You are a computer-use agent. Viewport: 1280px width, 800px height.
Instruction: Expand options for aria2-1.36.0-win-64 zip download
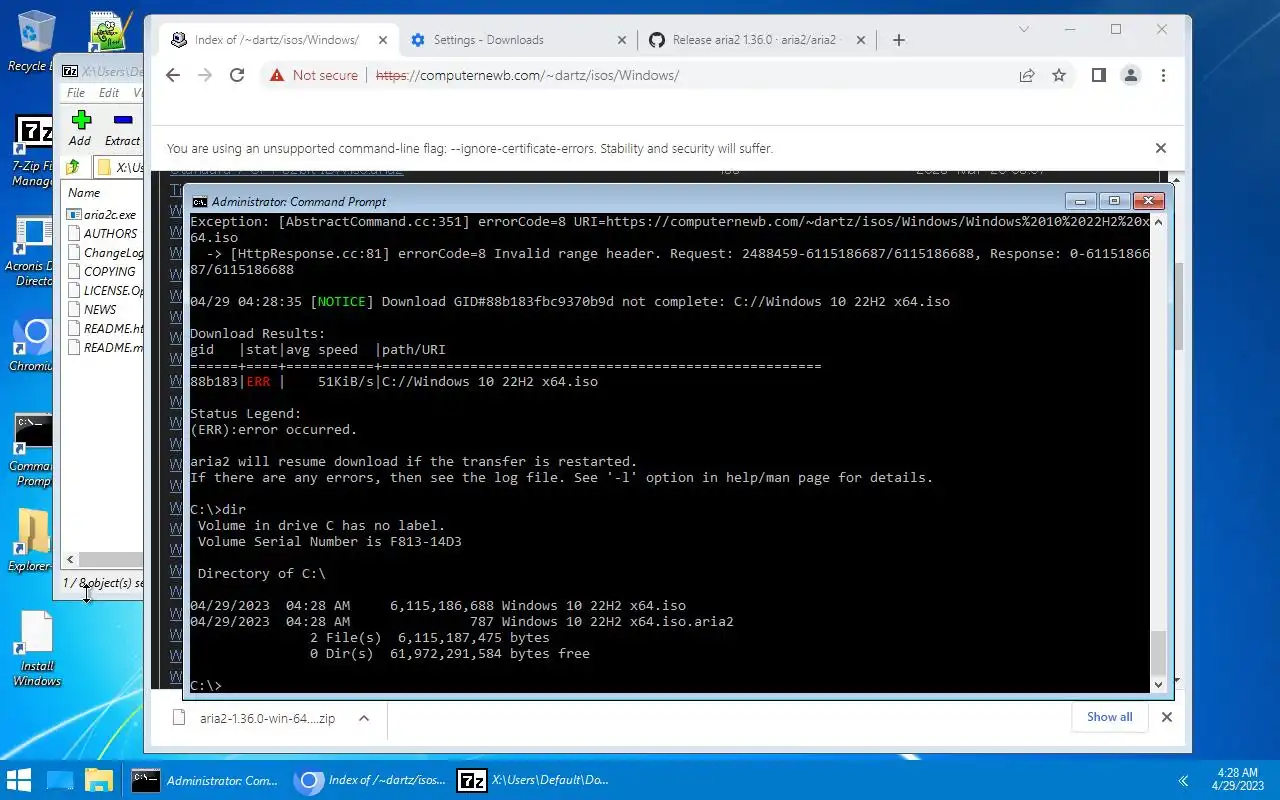click(364, 718)
